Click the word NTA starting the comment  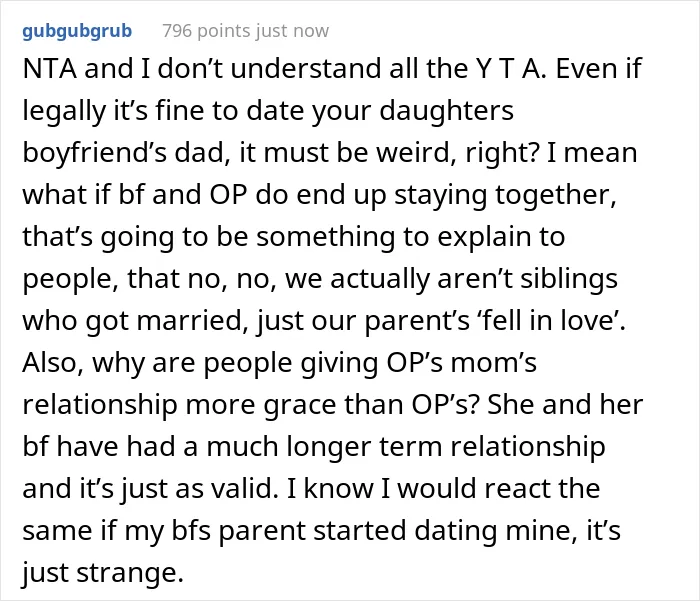(50, 69)
